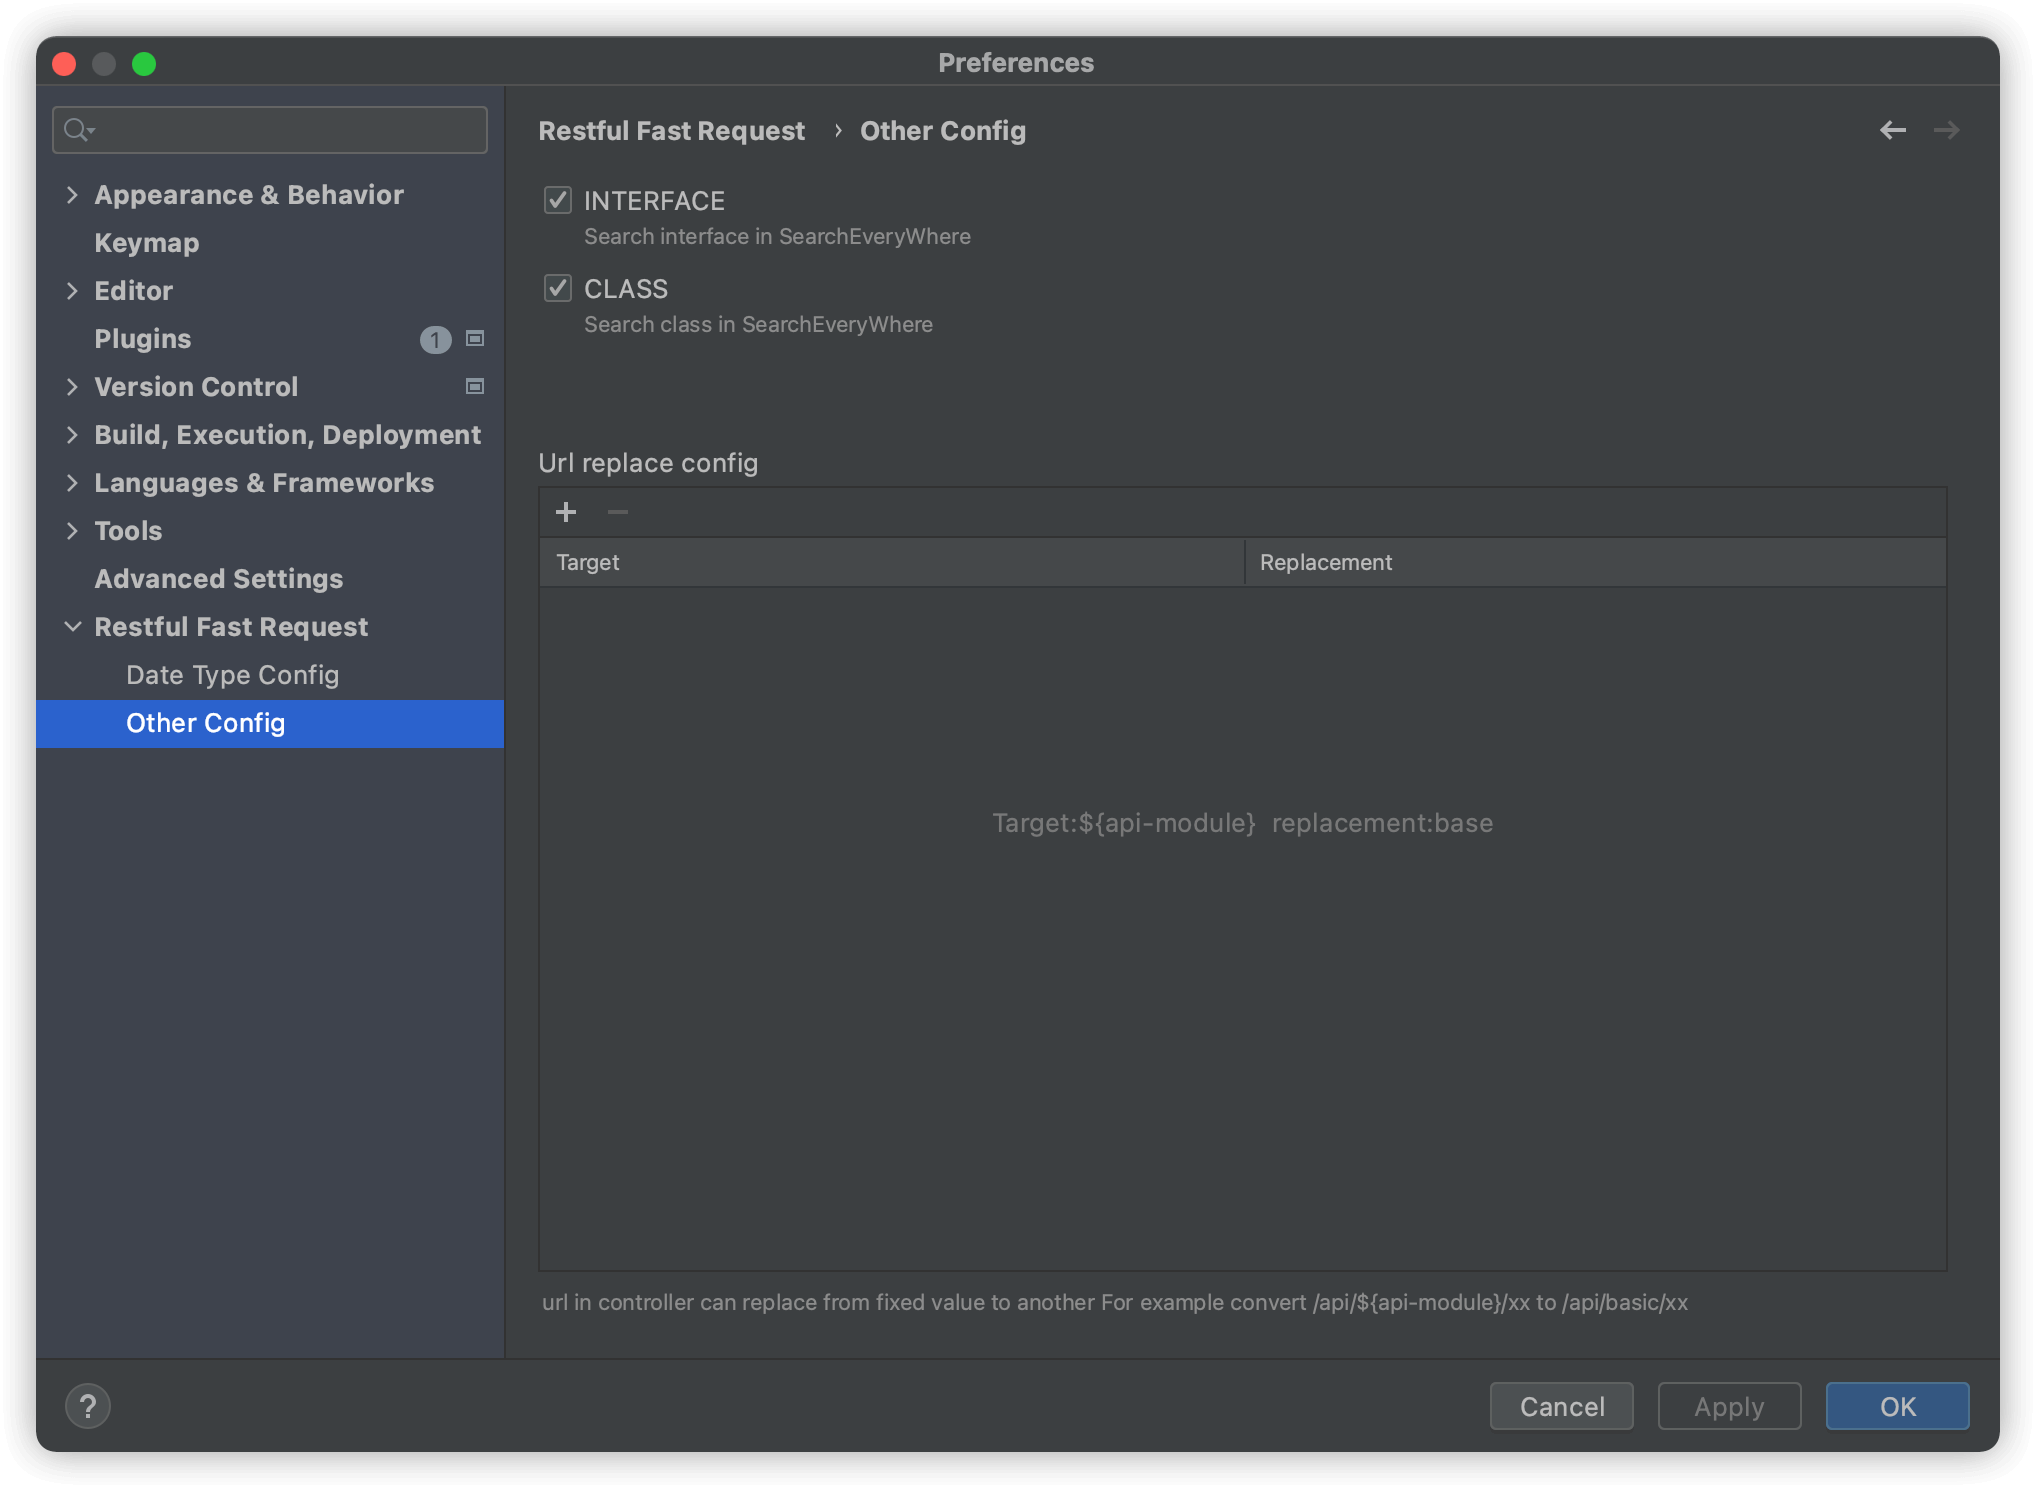Expand the Tools settings group
Screen dimensions: 2036x1488
point(72,531)
